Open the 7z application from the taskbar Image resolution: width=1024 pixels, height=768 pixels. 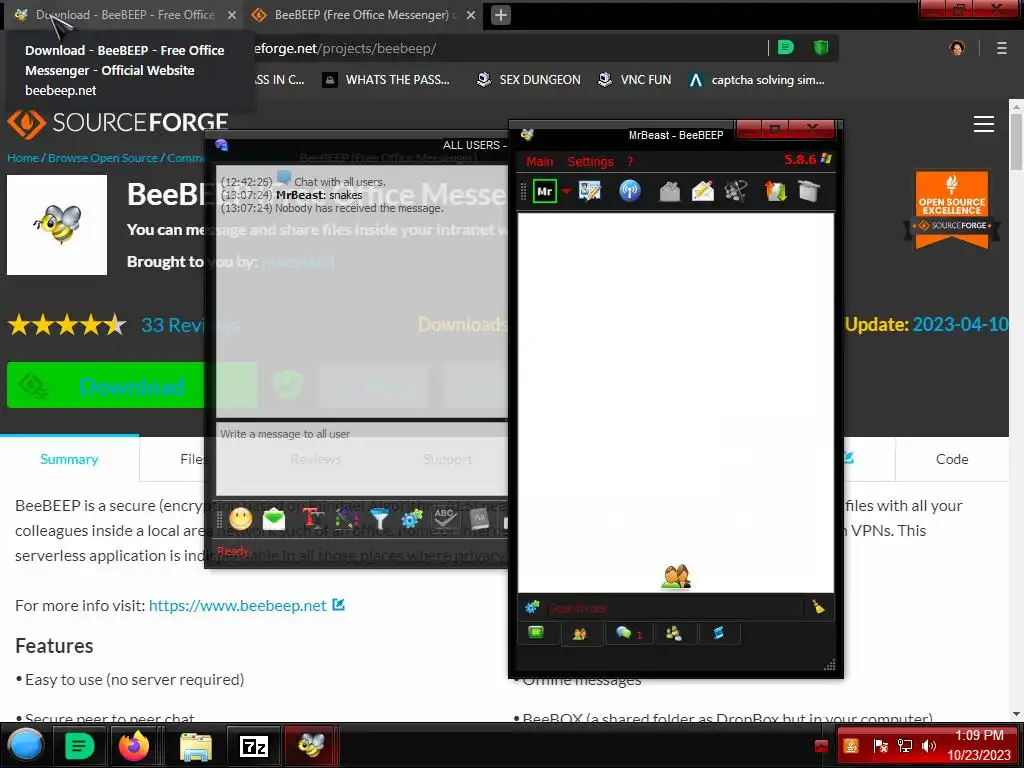coord(254,745)
